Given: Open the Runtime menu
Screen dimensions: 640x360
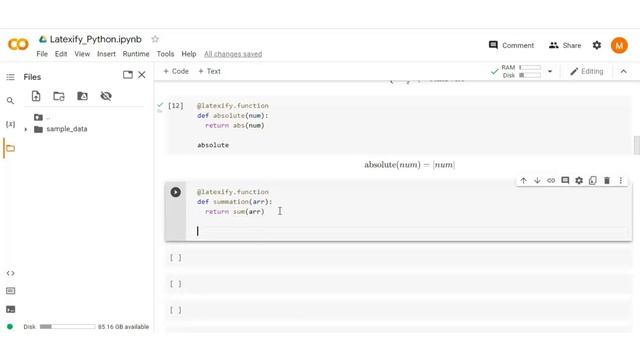Looking at the screenshot, I should [x=136, y=54].
